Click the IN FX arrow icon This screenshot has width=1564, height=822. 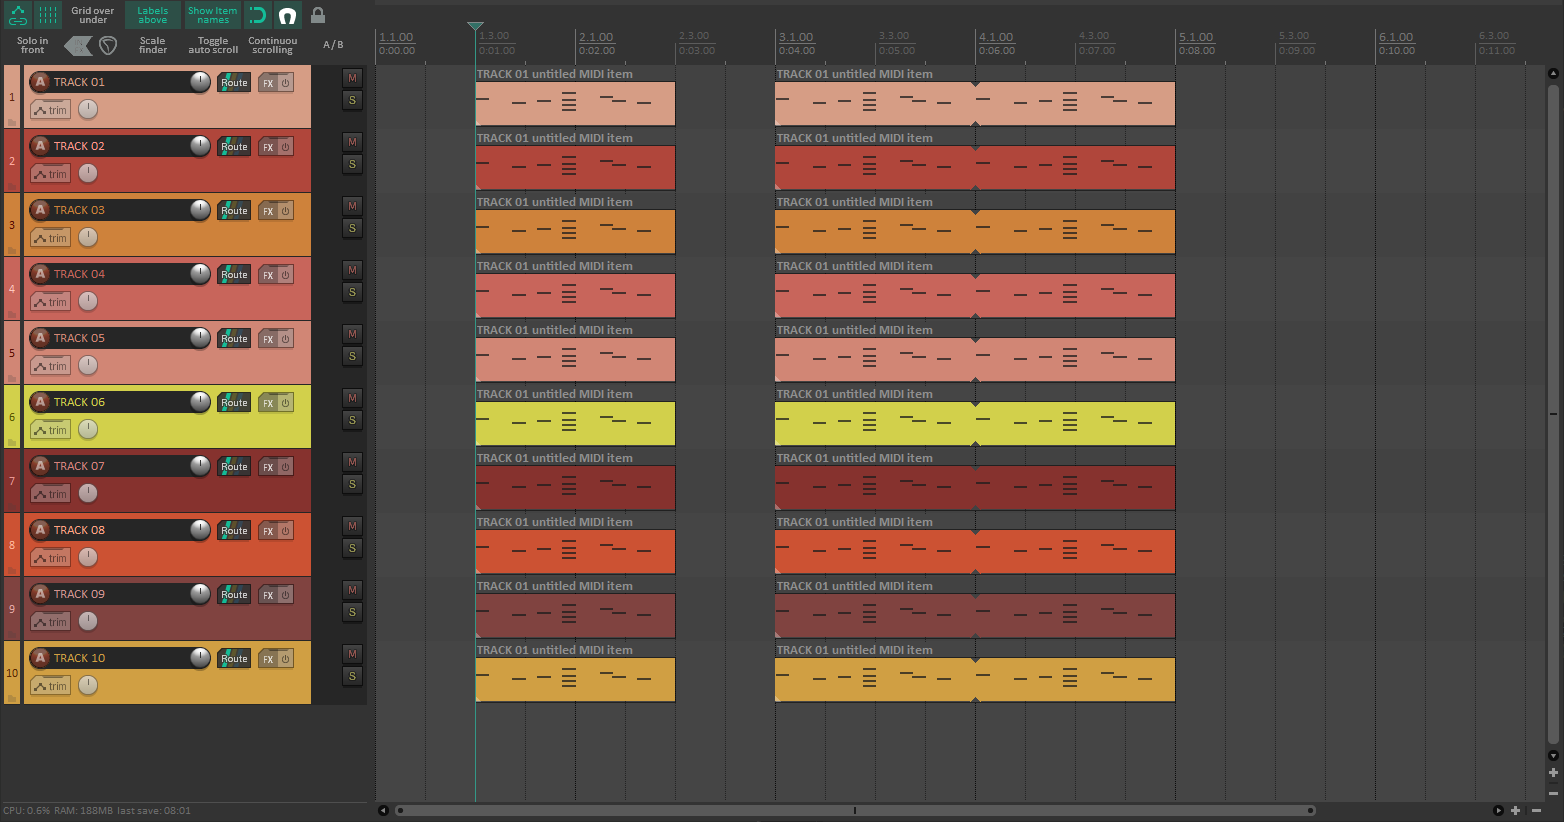point(78,46)
